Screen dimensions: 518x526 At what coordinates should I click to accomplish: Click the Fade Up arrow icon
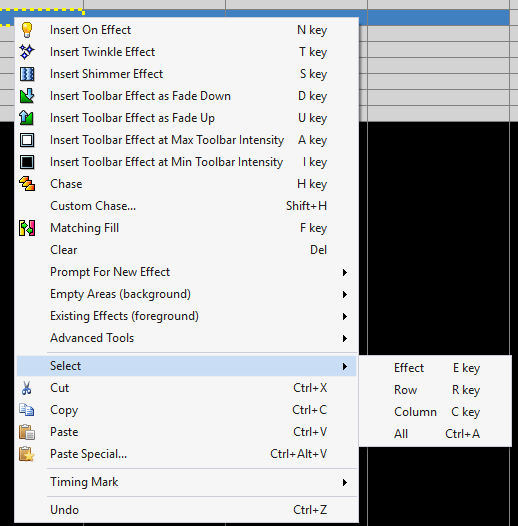tap(27, 118)
